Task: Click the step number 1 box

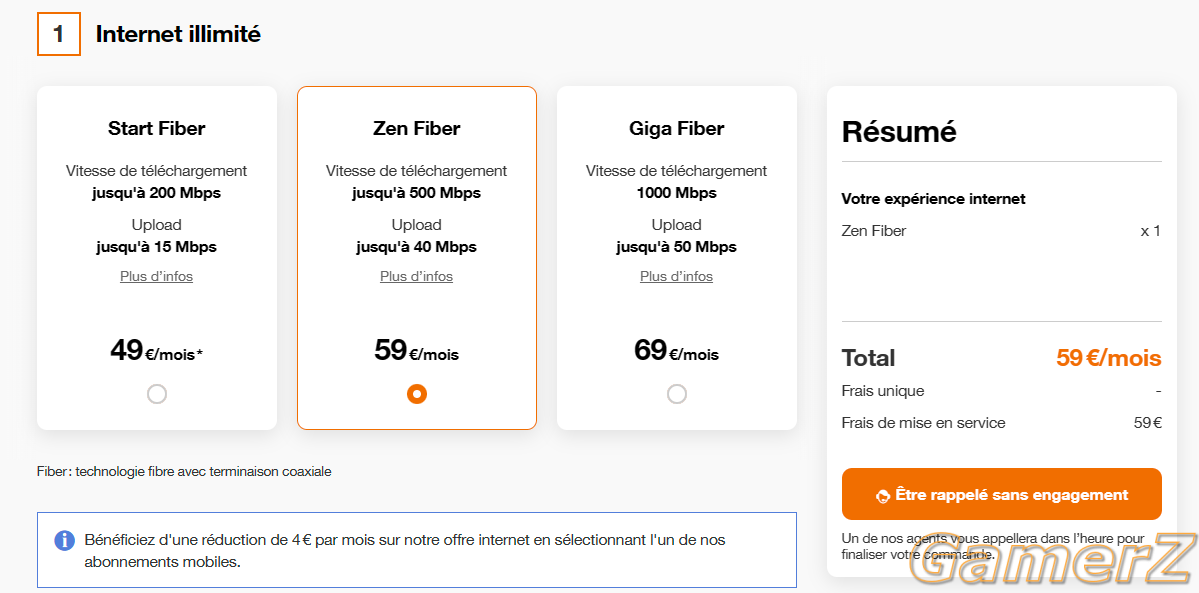Action: tap(59, 34)
